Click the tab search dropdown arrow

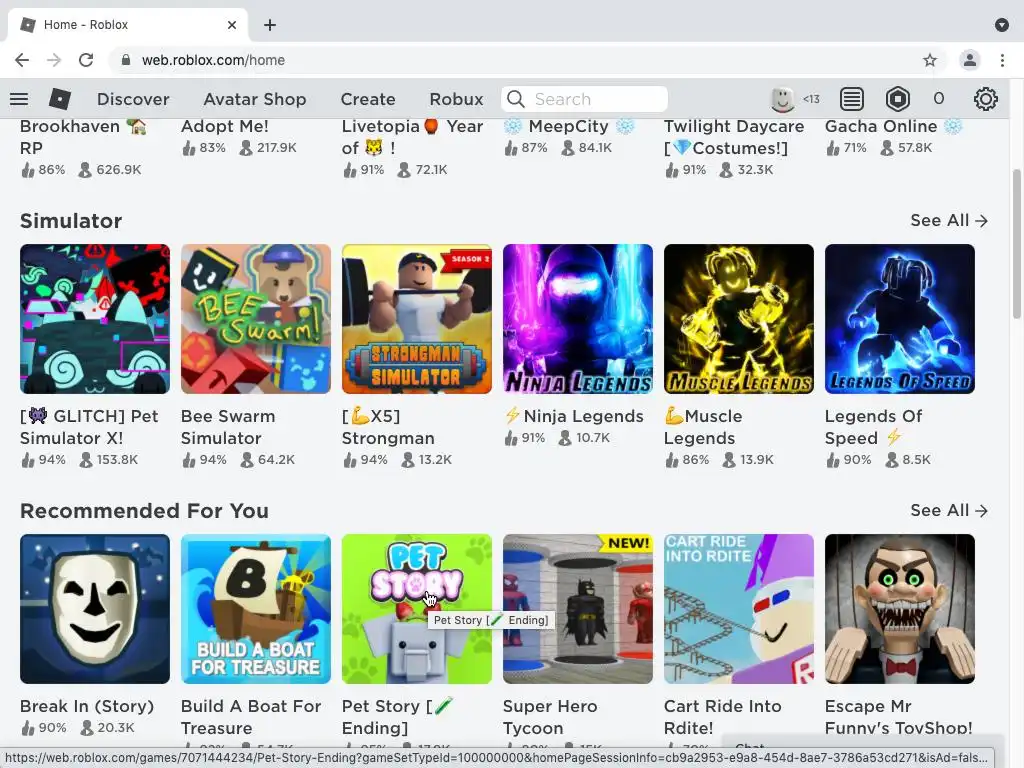[x=1002, y=25]
